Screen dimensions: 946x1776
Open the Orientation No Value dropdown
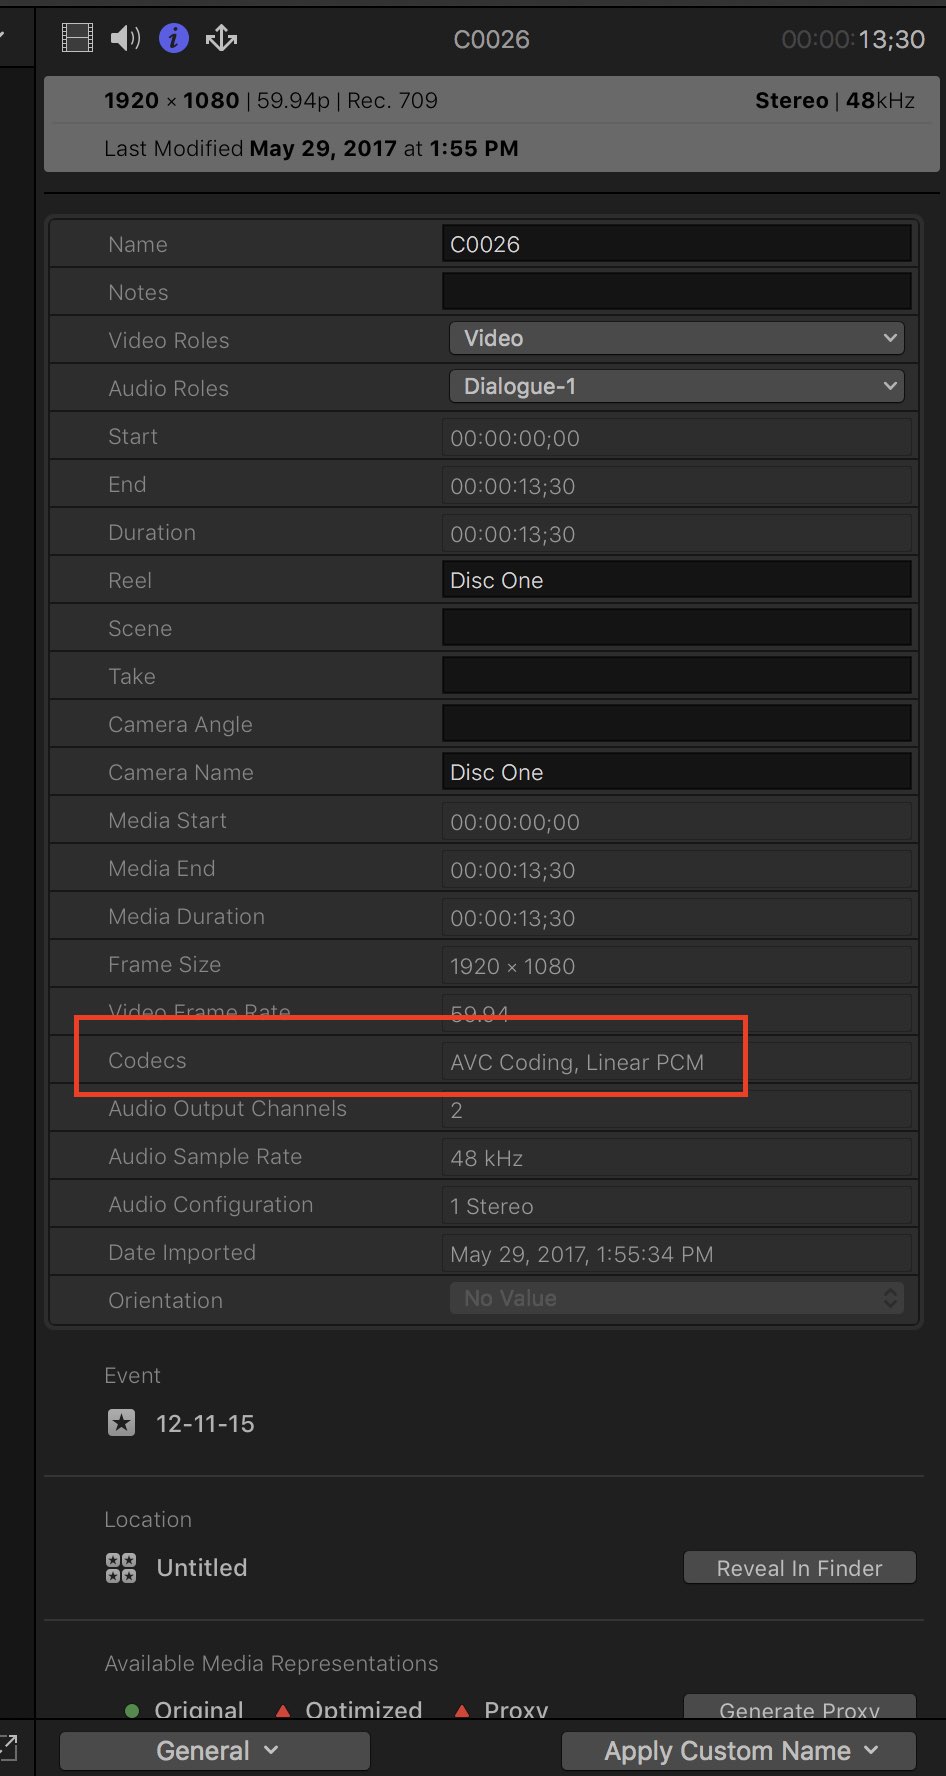click(x=676, y=1298)
